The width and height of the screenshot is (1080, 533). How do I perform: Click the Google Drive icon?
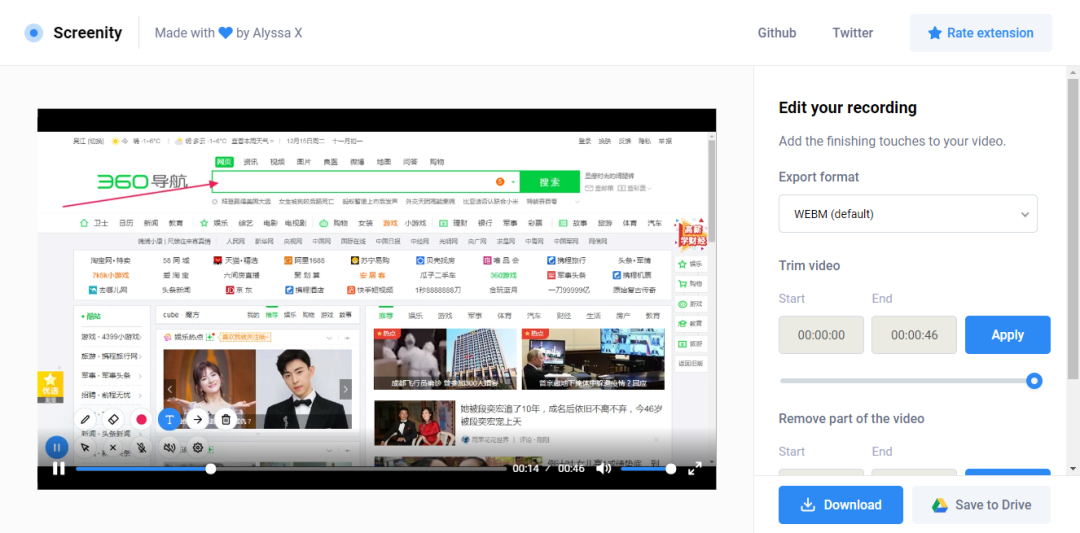939,505
